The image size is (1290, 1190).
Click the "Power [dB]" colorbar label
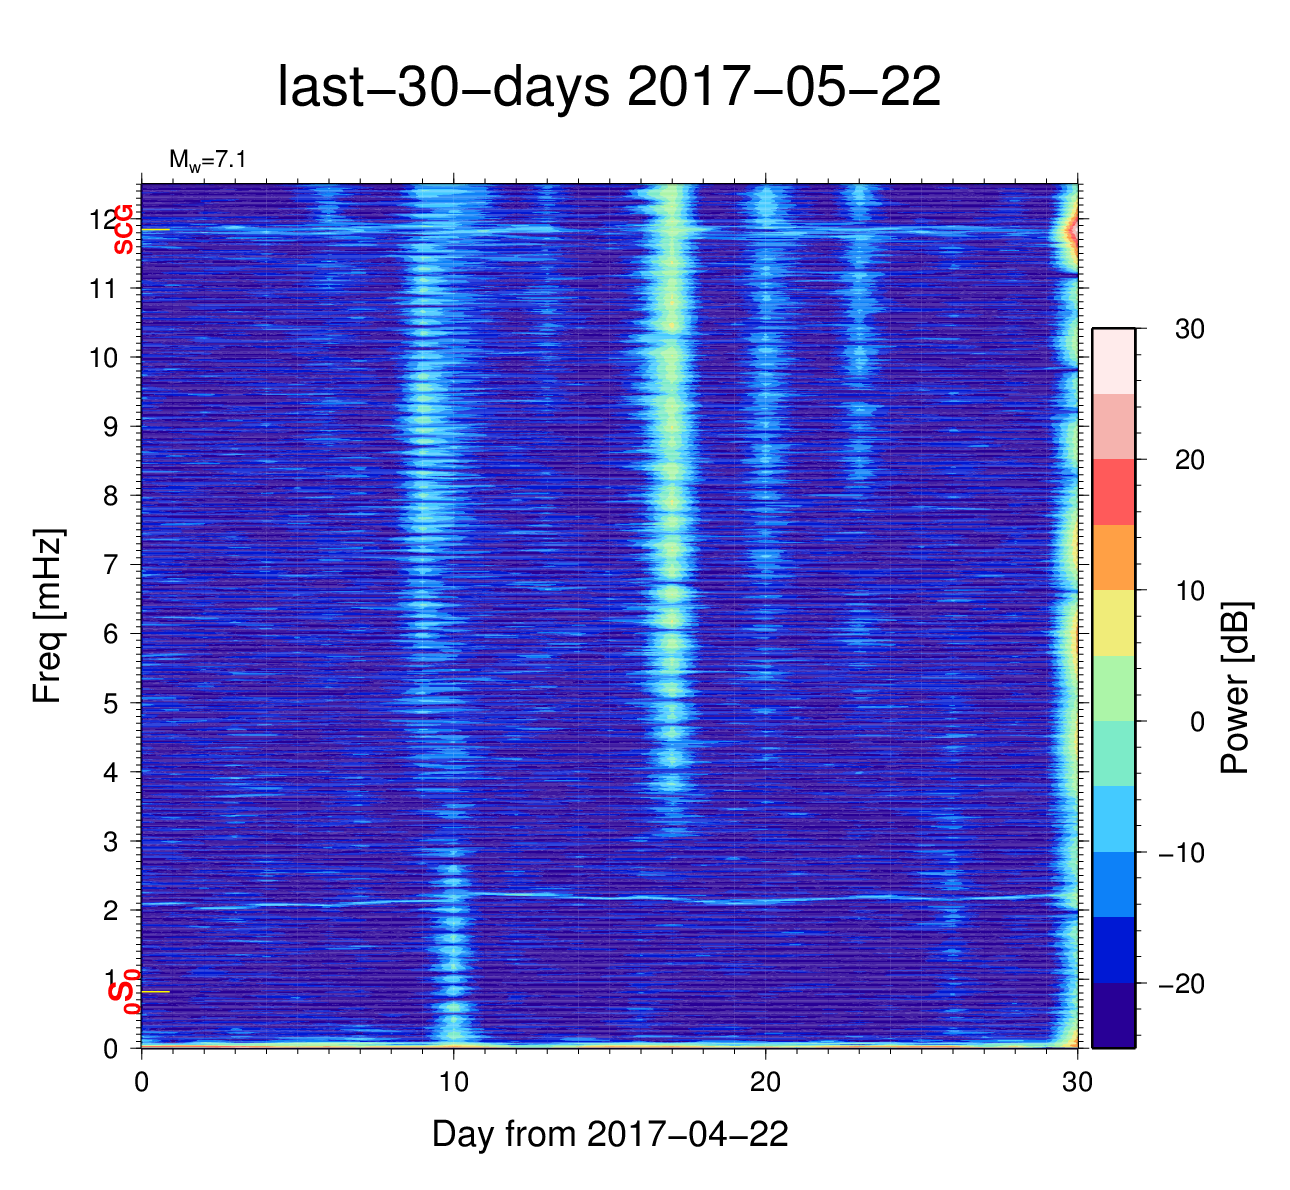1236,688
